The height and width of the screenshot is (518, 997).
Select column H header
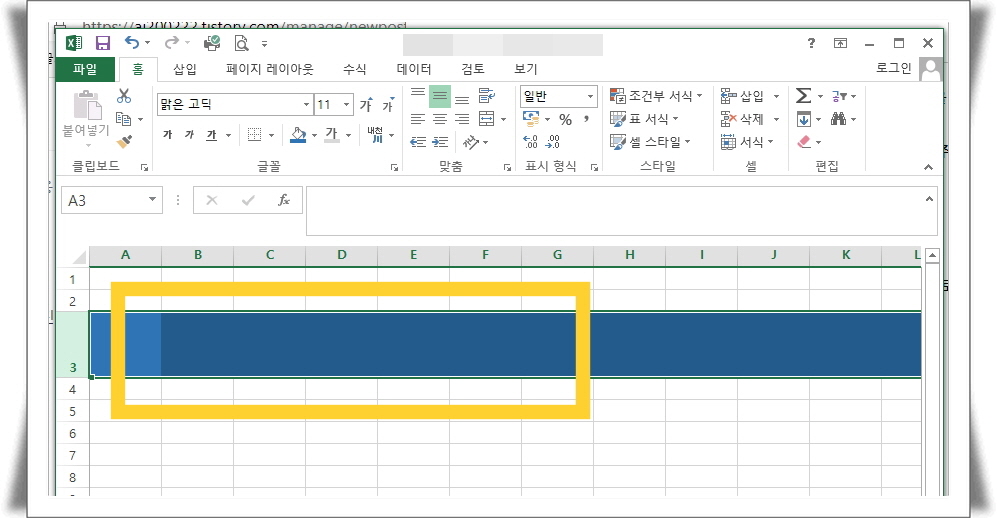(629, 255)
